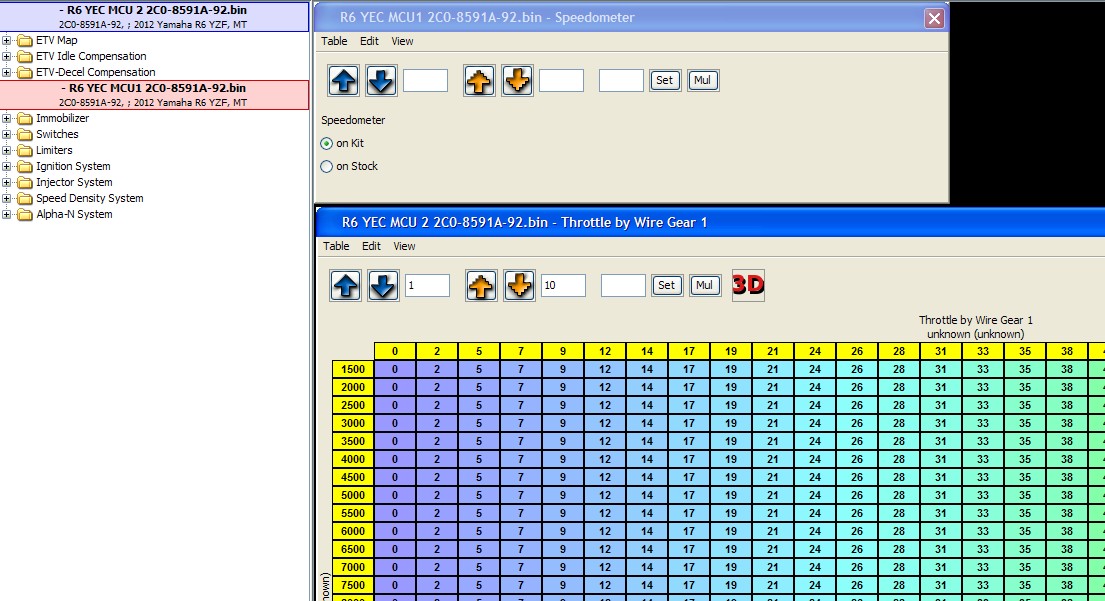Expand the ETV Map tree node
The image size is (1105, 601).
(x=7, y=41)
